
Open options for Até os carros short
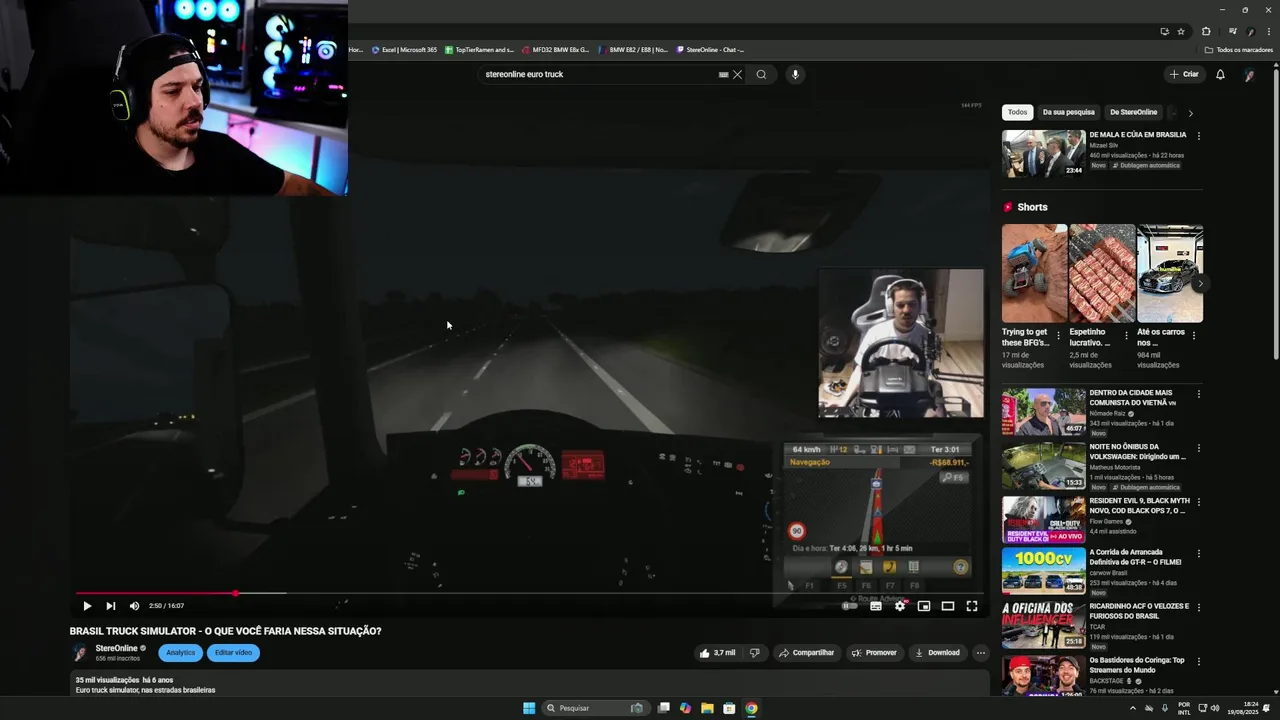click(1195, 335)
